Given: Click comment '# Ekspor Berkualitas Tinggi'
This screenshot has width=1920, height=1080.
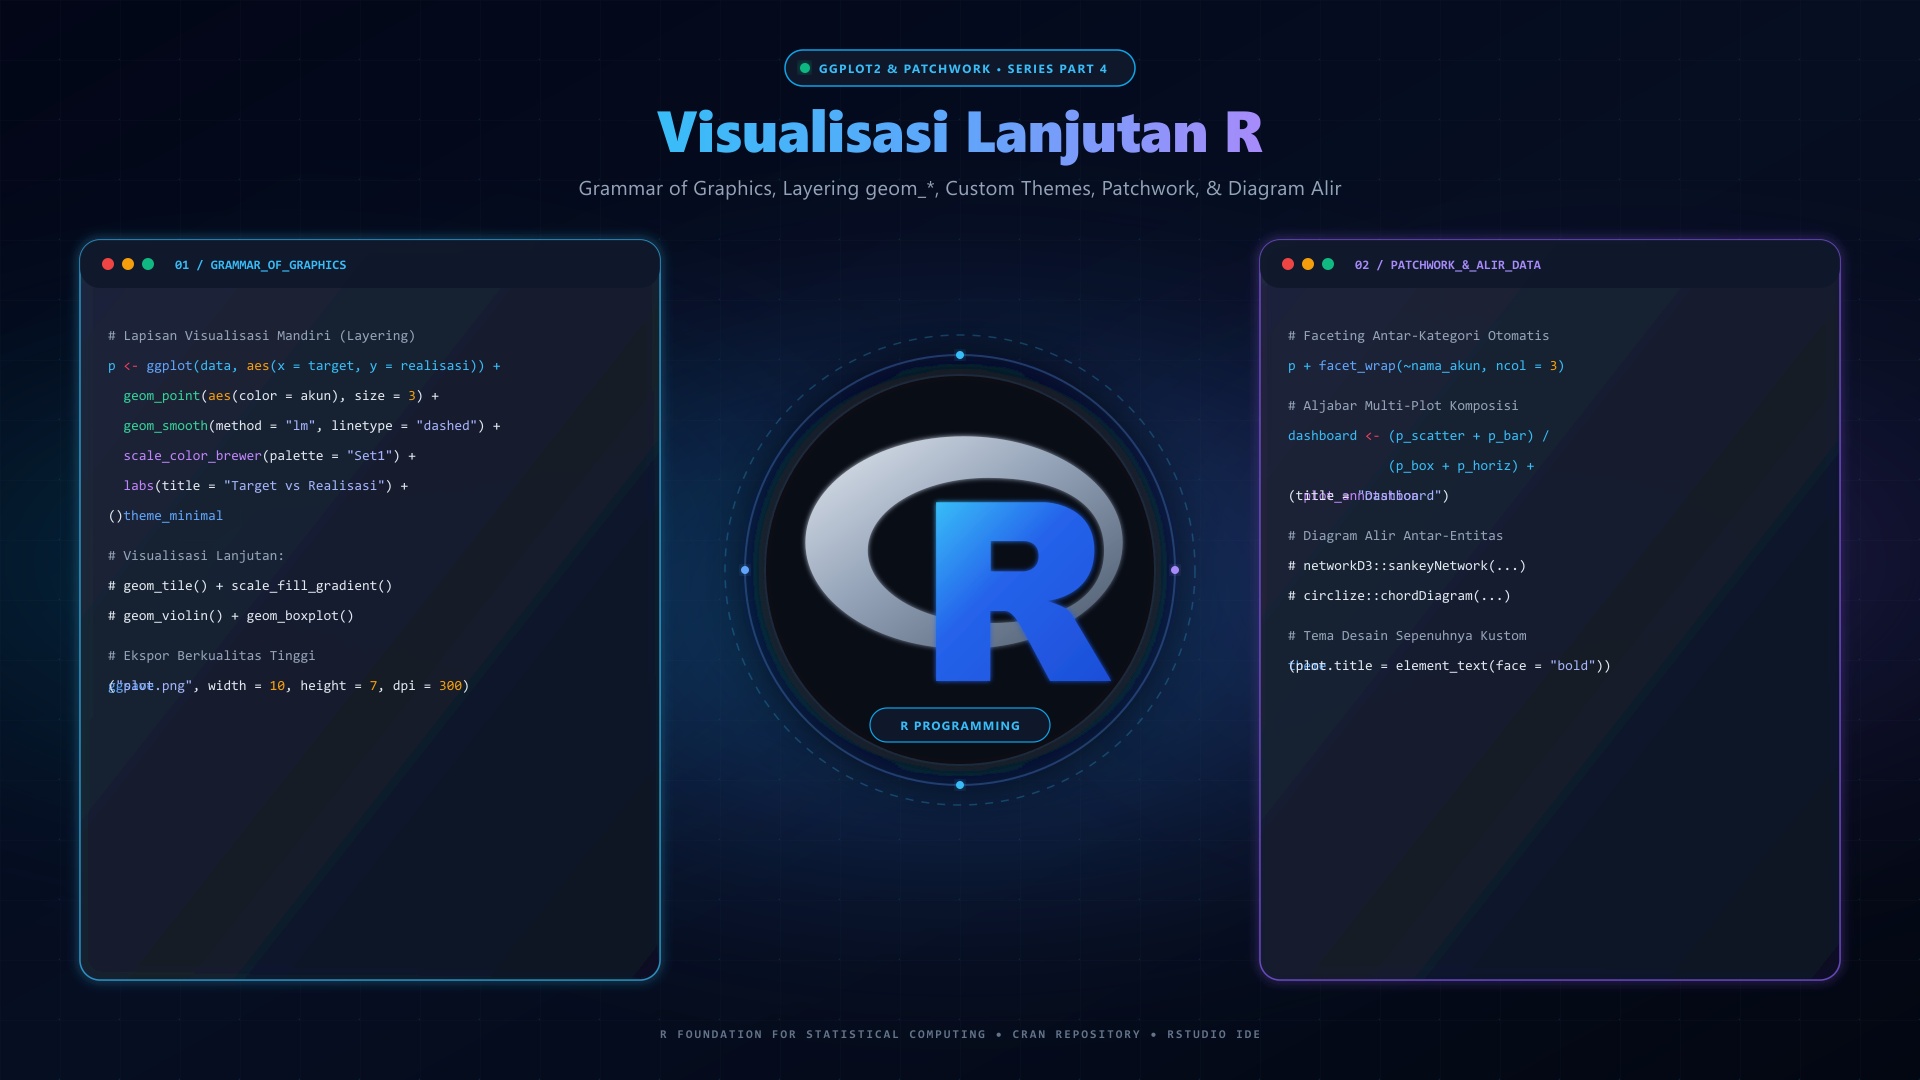Looking at the screenshot, I should click(211, 656).
